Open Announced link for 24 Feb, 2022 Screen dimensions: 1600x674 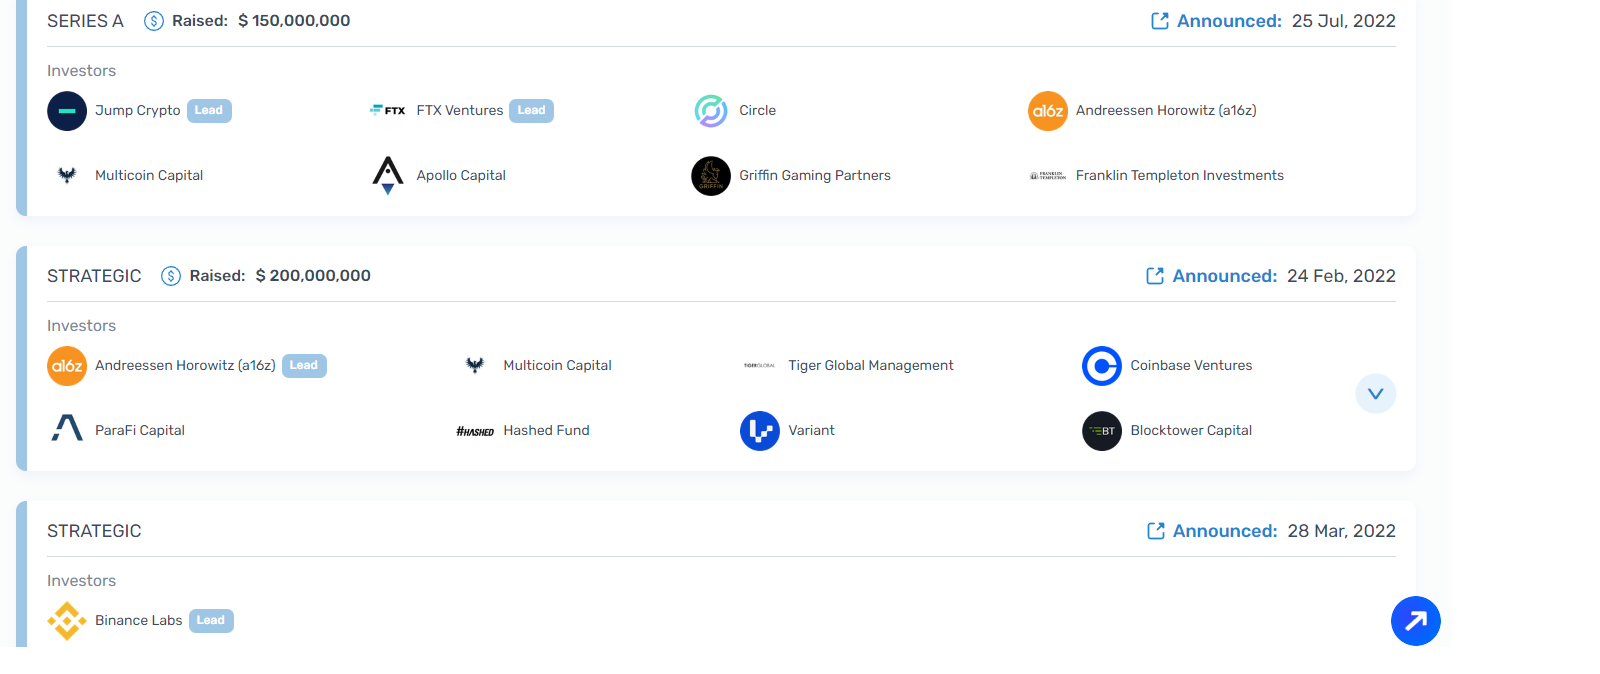[x=1225, y=276]
